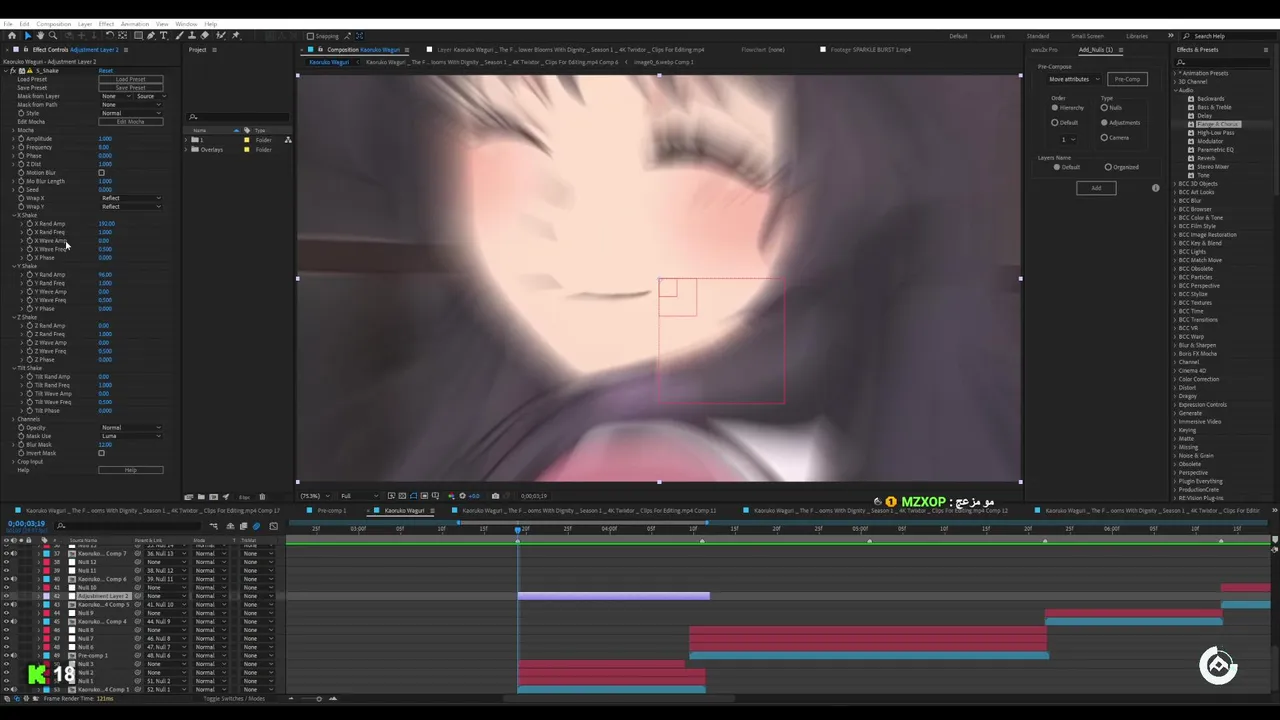The width and height of the screenshot is (1280, 720).
Task: Switch to the Pre-comp 1 timeline tab
Action: pyautogui.click(x=331, y=511)
